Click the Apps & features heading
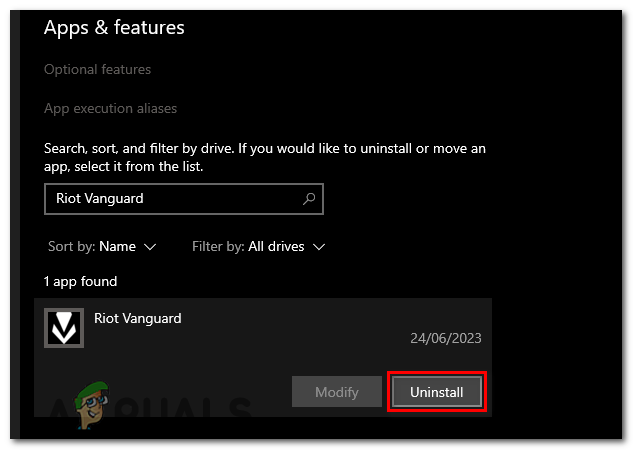 [114, 28]
